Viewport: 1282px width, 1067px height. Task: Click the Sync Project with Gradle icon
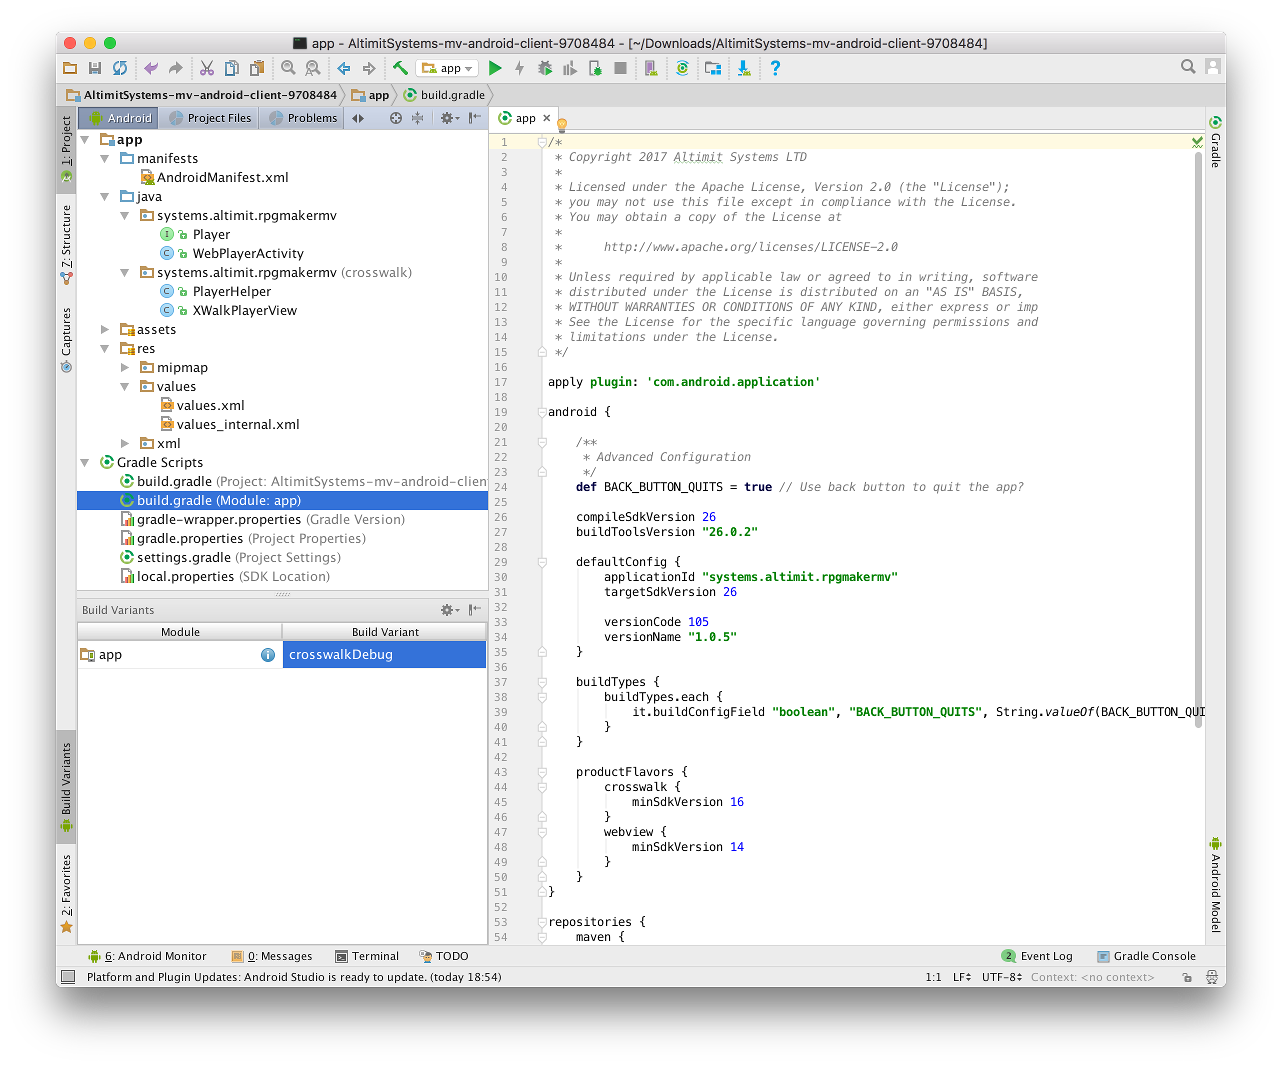[x=682, y=68]
